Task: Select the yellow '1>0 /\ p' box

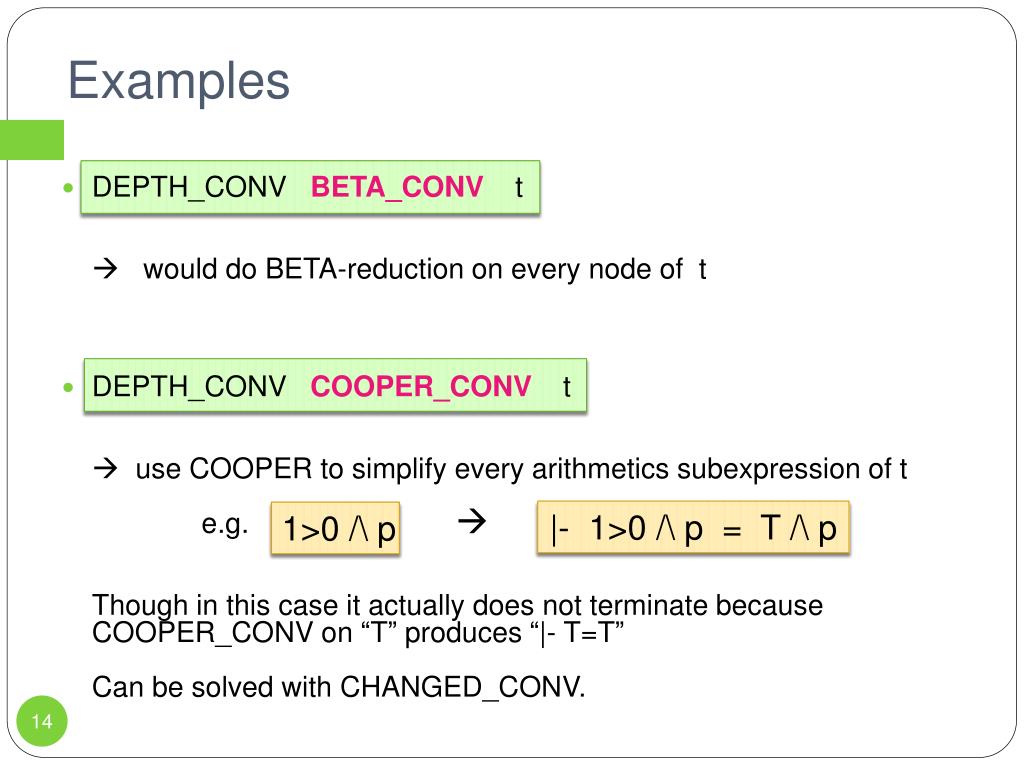Action: click(x=335, y=528)
